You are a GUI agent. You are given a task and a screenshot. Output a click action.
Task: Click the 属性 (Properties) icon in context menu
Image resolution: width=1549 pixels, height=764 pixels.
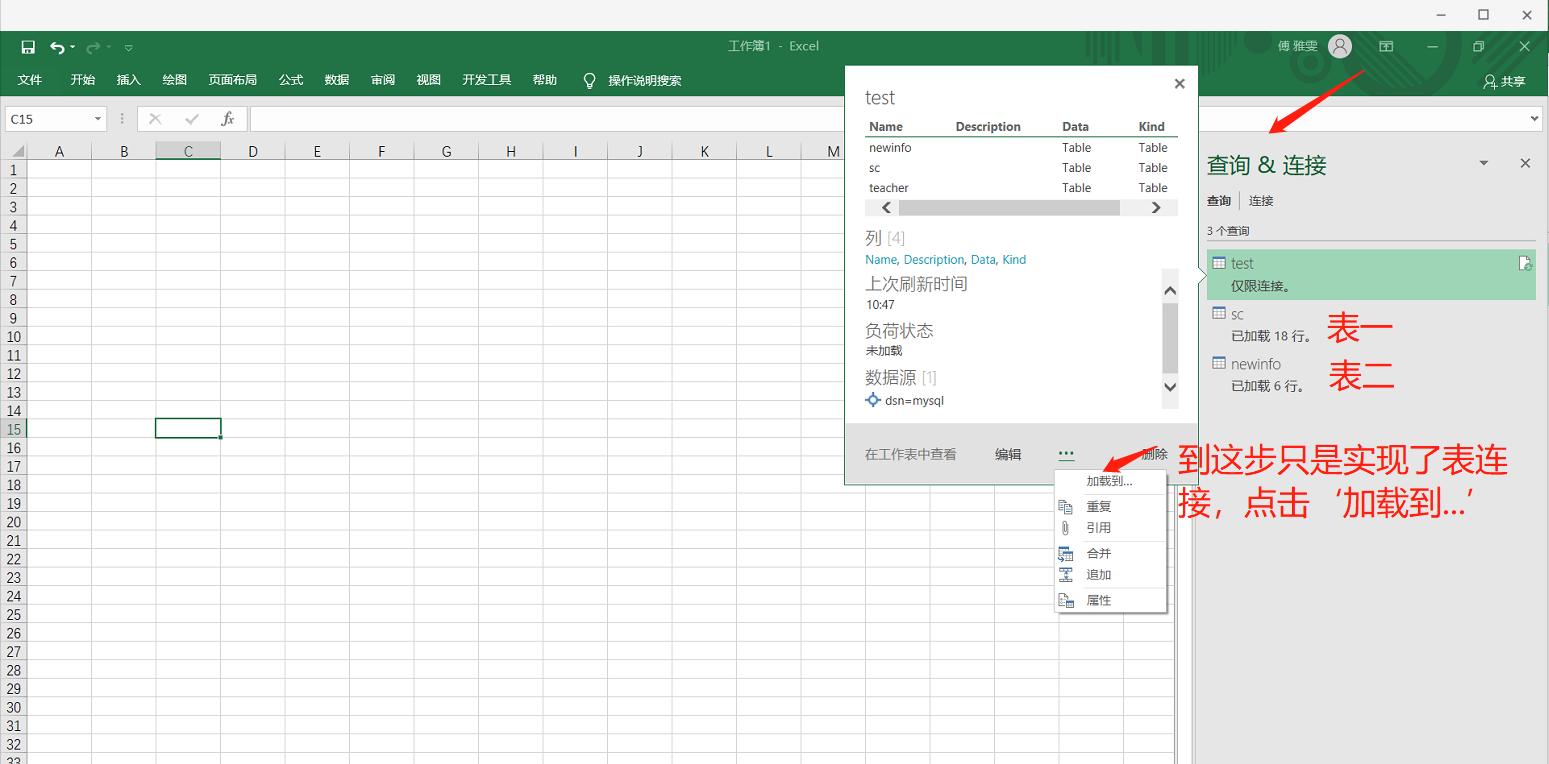point(1066,600)
